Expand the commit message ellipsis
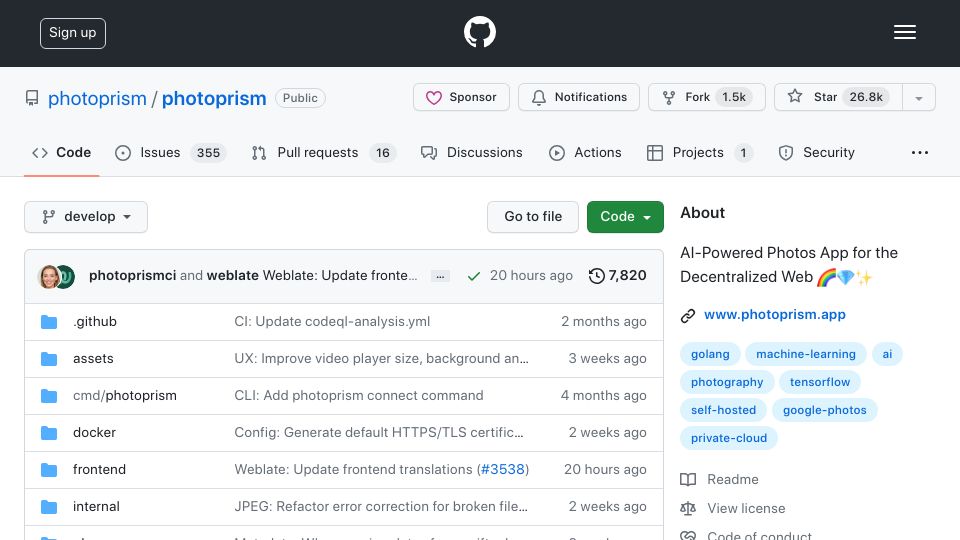The width and height of the screenshot is (960, 540). pyautogui.click(x=440, y=277)
